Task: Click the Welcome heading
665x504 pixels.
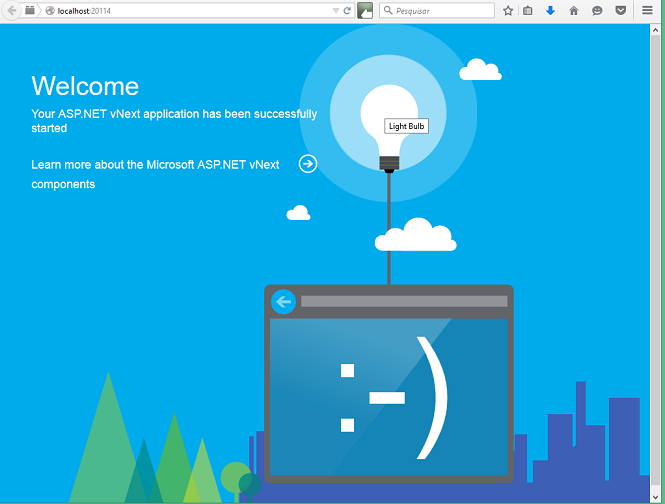Action: coord(85,86)
